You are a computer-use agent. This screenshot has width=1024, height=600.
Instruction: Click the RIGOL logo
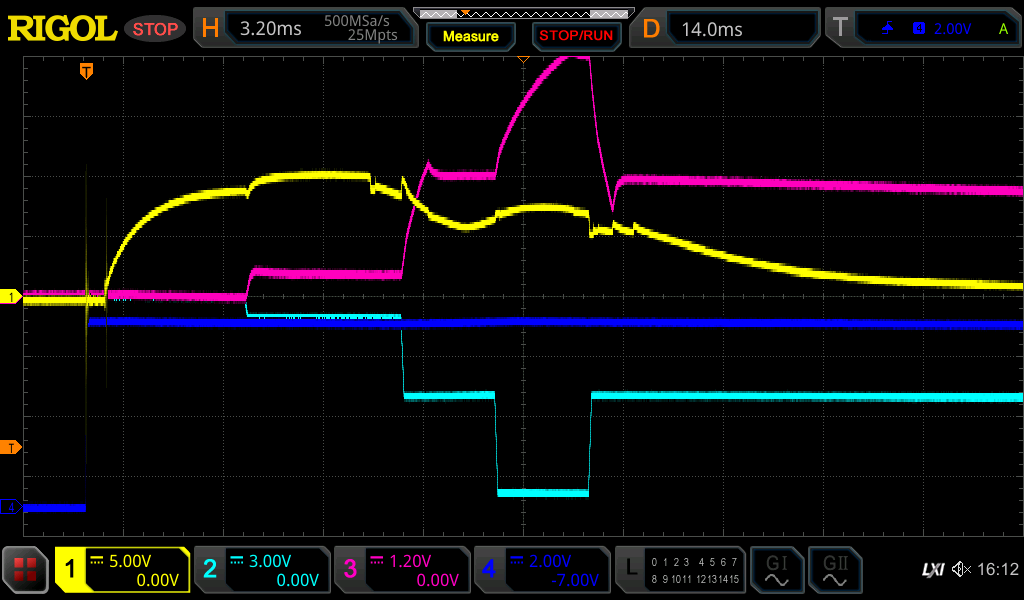(62, 29)
